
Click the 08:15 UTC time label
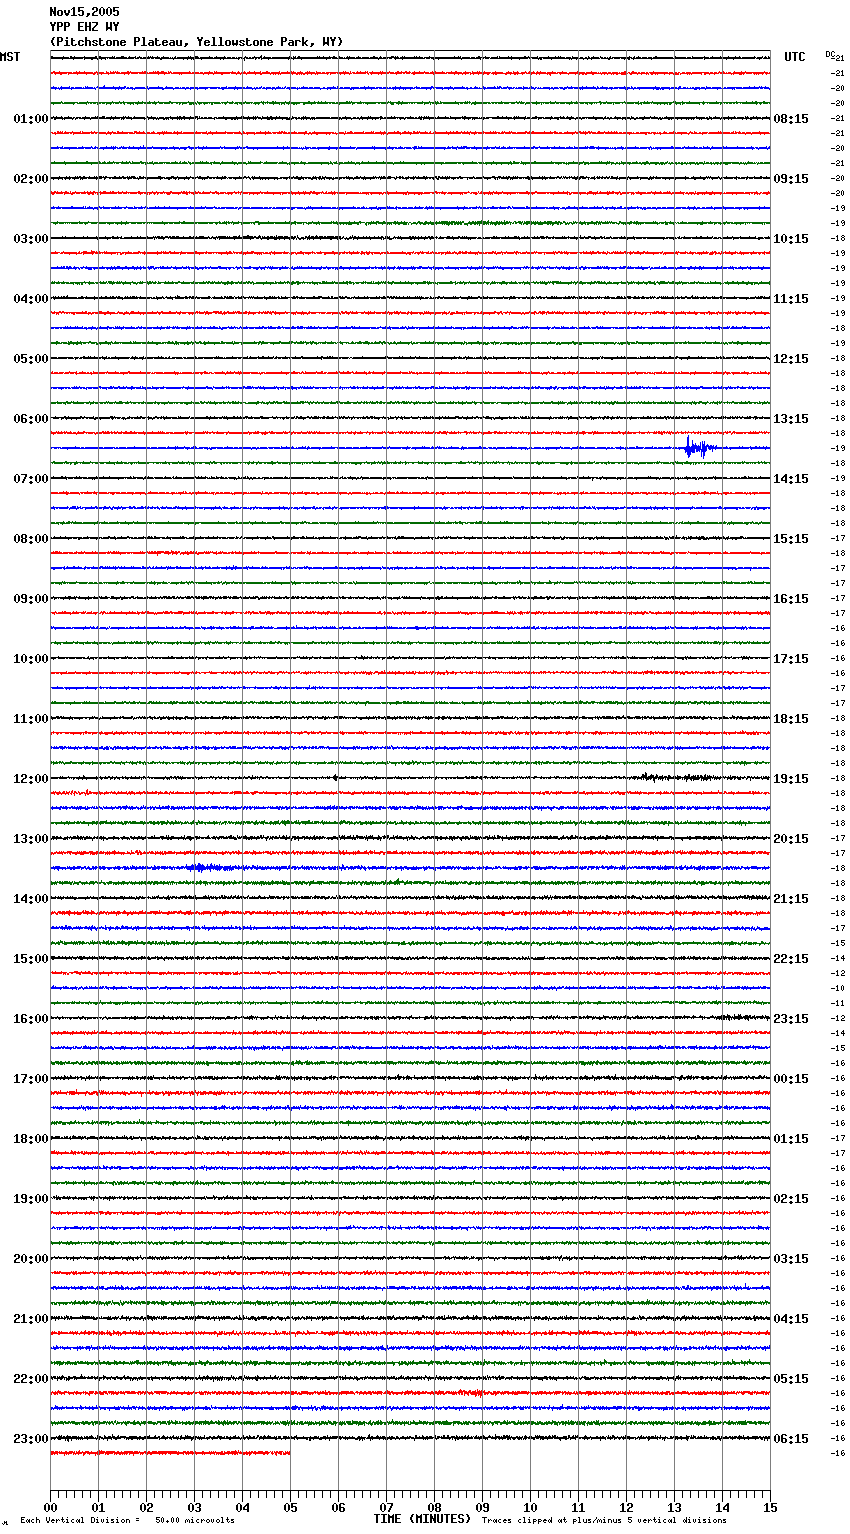point(791,119)
